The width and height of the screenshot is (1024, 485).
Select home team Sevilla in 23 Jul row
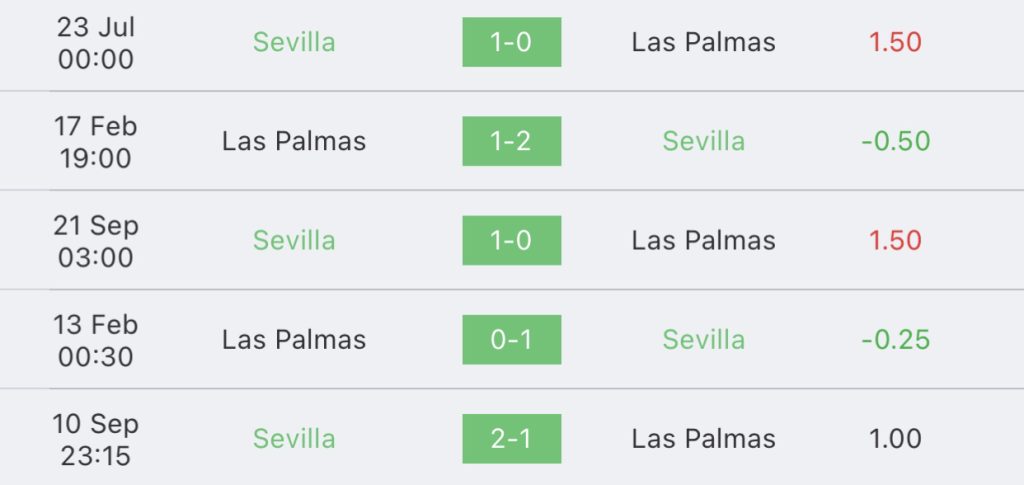pyautogui.click(x=294, y=42)
